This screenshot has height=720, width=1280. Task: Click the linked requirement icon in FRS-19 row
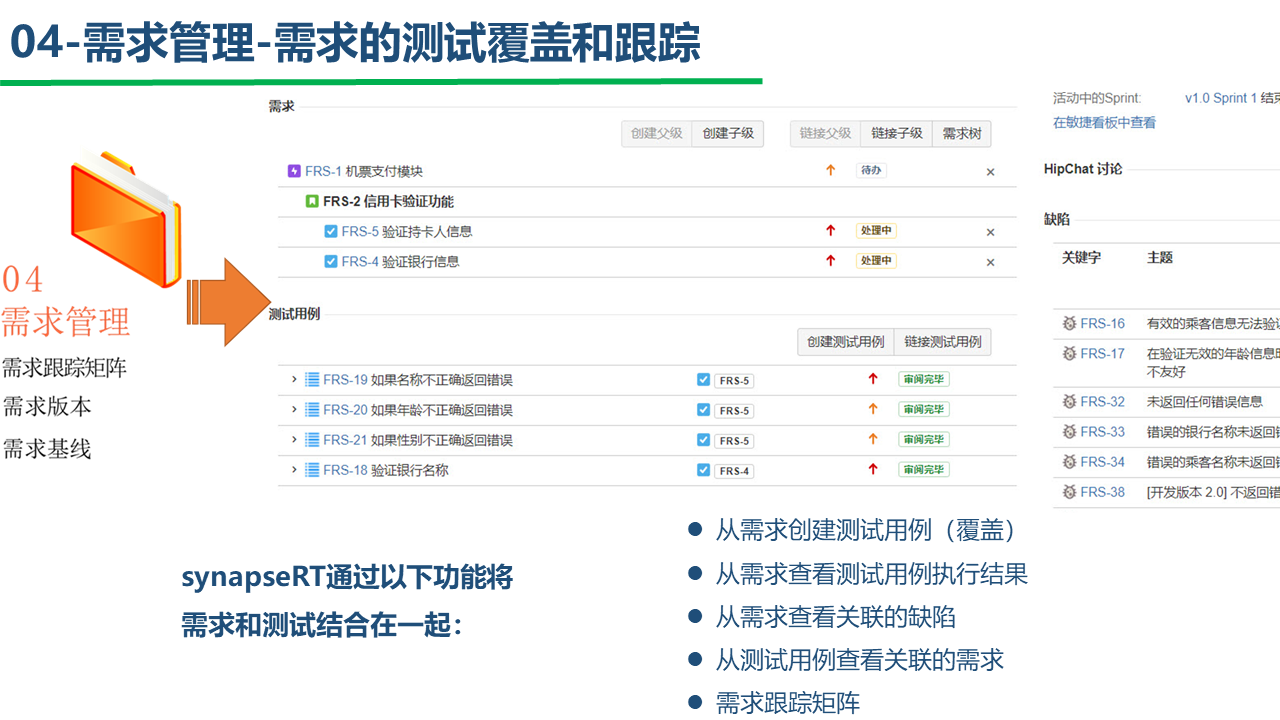click(703, 380)
